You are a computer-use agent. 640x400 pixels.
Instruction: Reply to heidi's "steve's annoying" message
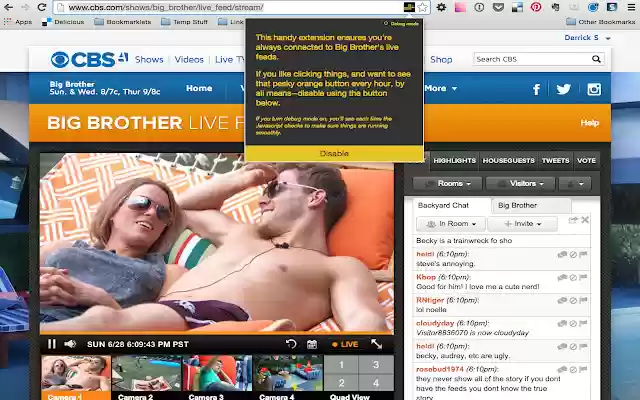pos(562,255)
